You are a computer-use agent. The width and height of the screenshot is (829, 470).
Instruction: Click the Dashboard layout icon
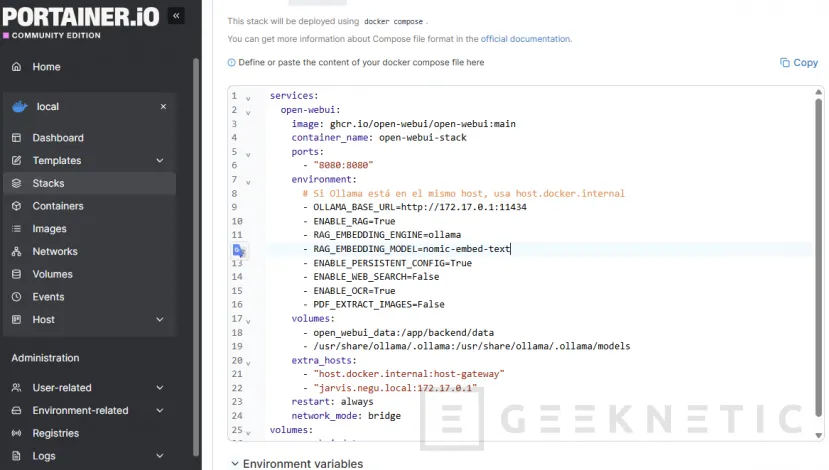coord(16,137)
